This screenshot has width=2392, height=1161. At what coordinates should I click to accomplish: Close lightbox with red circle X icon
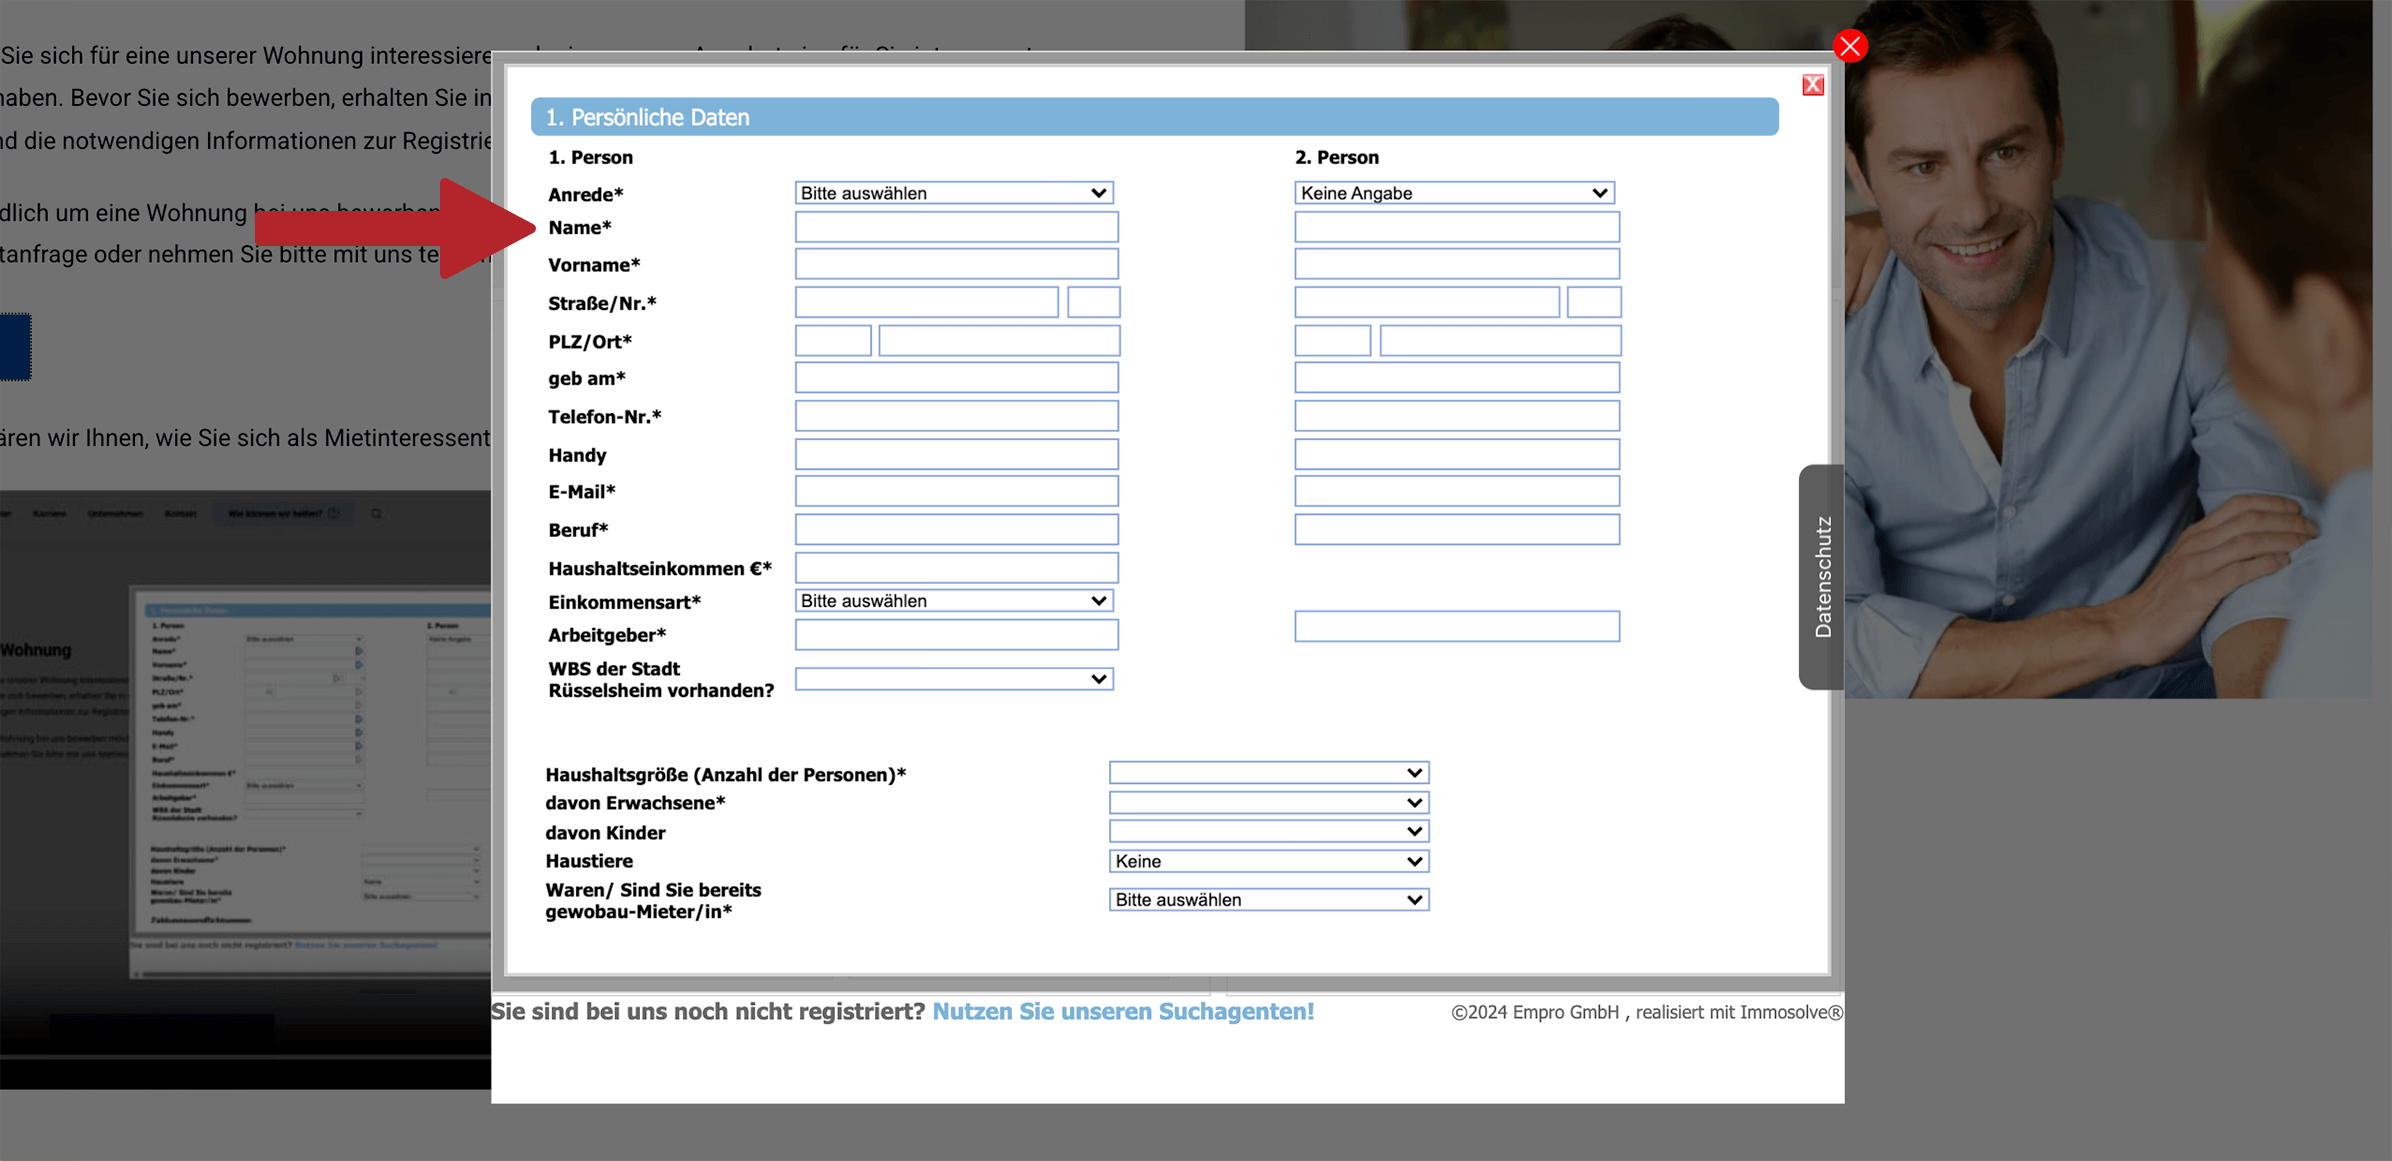1849,46
